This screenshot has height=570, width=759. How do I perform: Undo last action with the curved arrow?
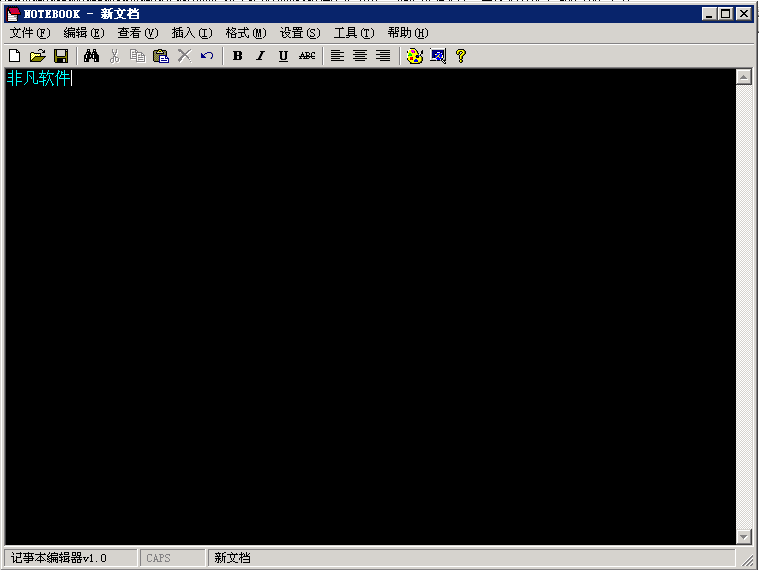(x=207, y=56)
